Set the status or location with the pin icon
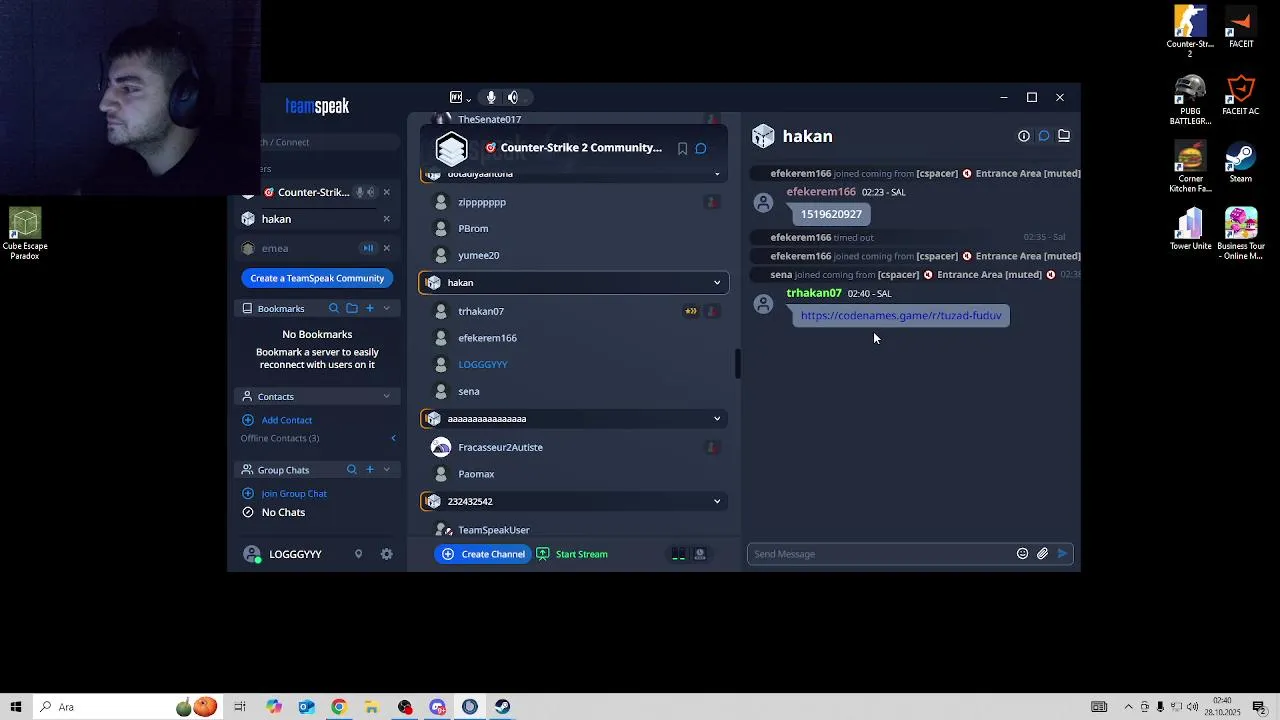Viewport: 1280px width, 720px height. tap(358, 554)
